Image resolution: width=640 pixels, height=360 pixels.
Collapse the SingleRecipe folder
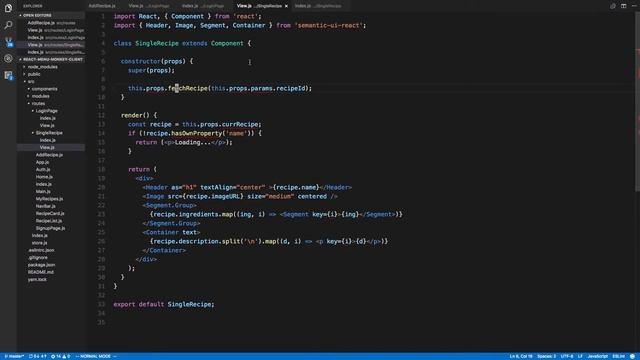pyautogui.click(x=49, y=133)
